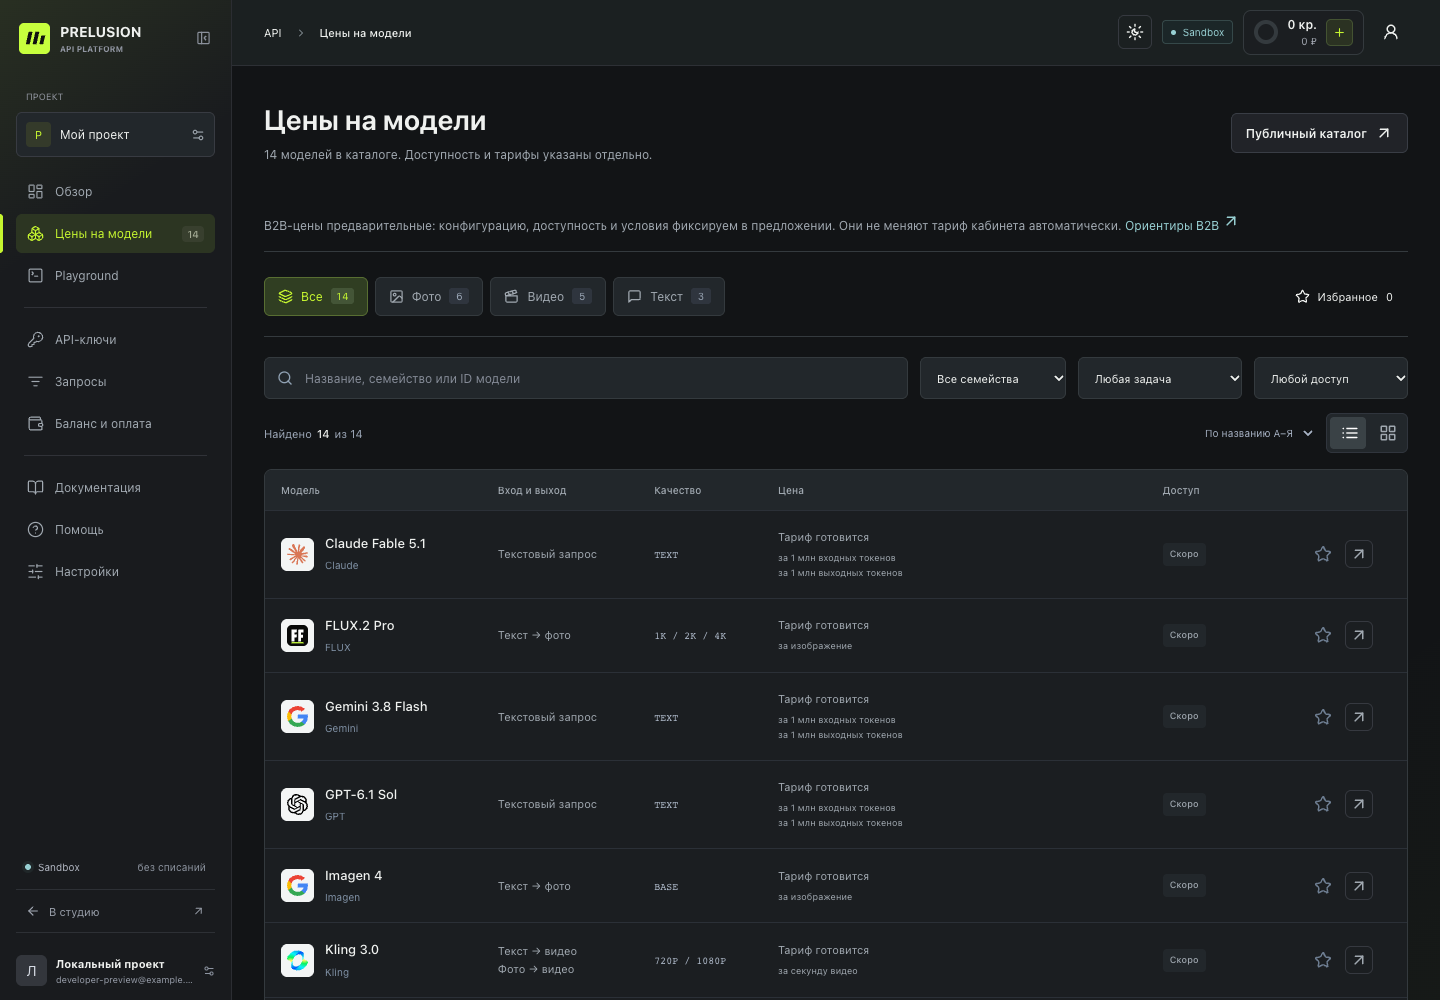Open the Любой доступ filter dropdown
The image size is (1440, 1000).
point(1331,378)
